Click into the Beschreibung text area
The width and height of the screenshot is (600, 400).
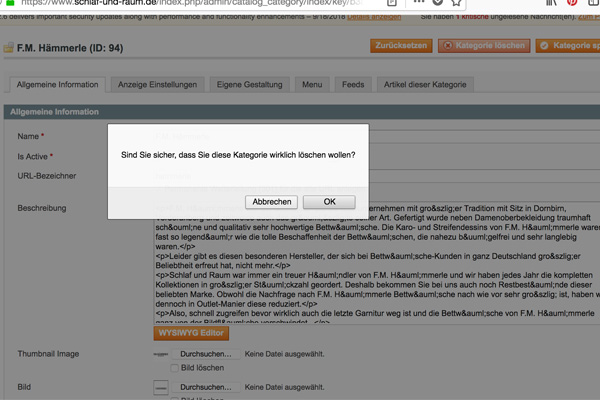pyautogui.click(x=370, y=260)
